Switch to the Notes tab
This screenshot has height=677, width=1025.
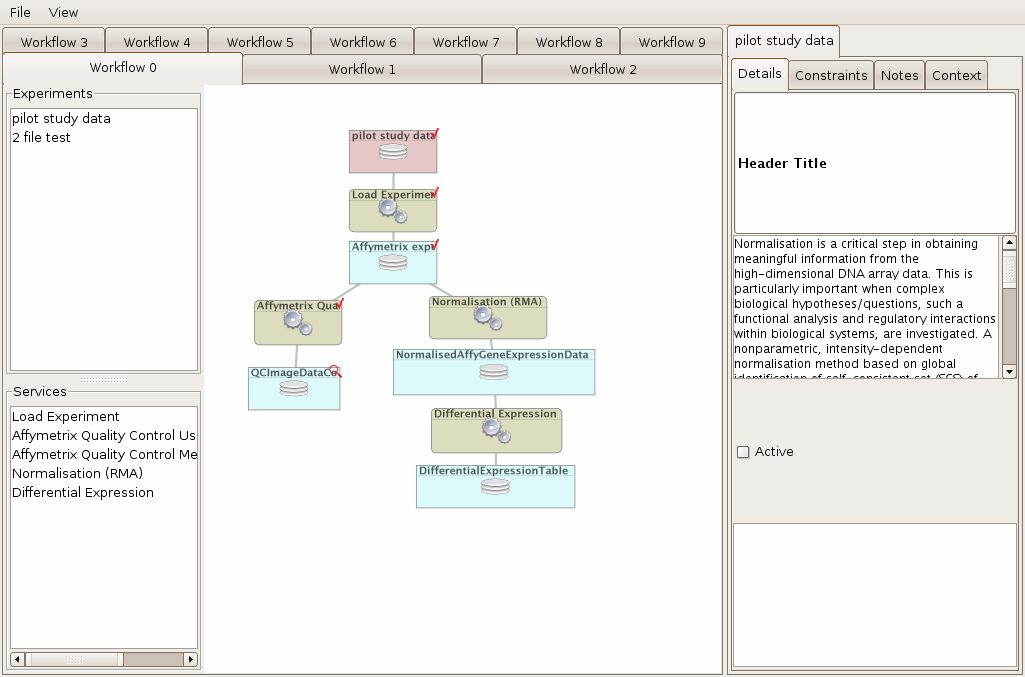click(x=899, y=75)
